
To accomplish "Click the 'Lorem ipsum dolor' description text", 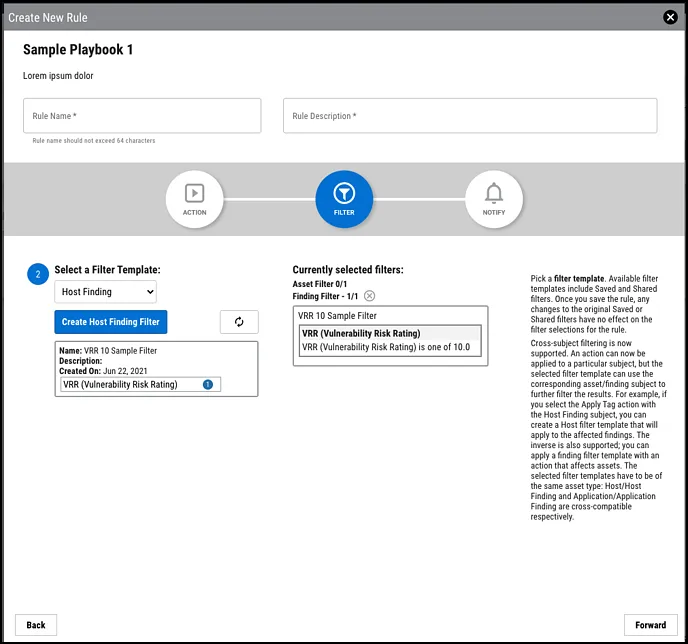I will [58, 75].
